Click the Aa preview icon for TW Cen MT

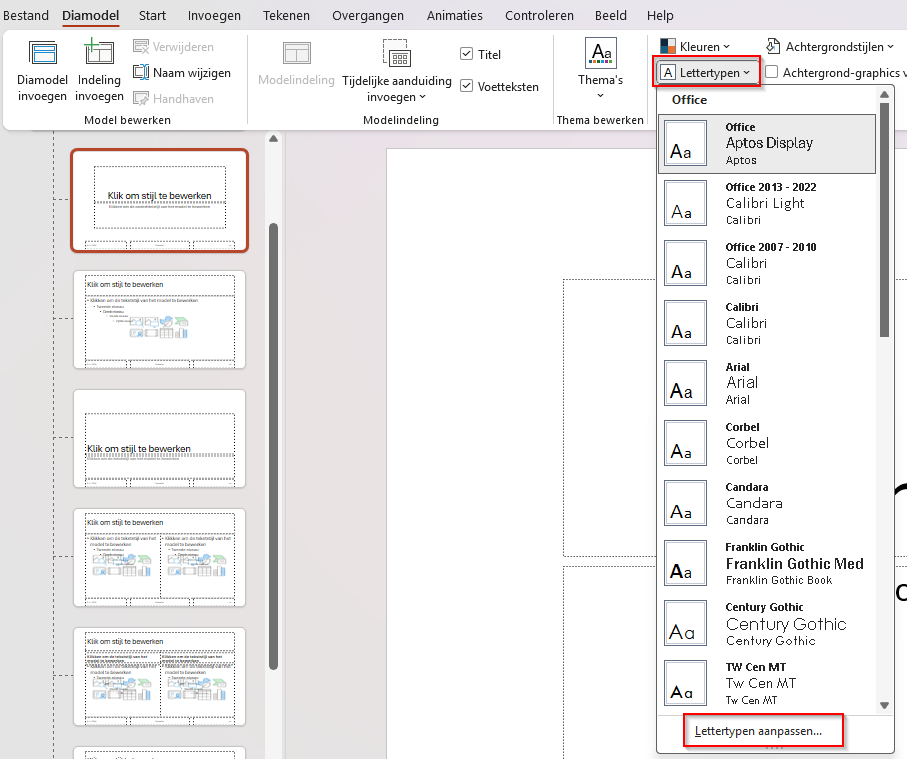685,683
